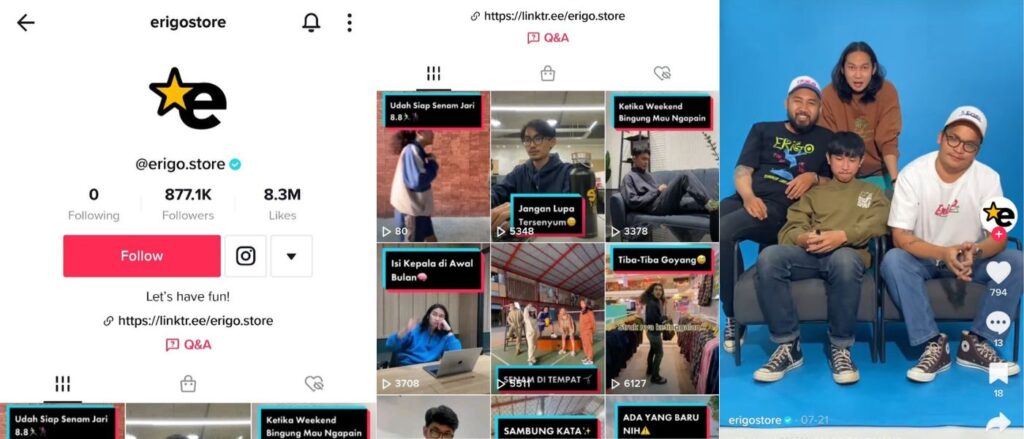Open video 'Senam di Tempat' with 5511 views
Image resolution: width=1024 pixels, height=439 pixels.
[x=547, y=319]
